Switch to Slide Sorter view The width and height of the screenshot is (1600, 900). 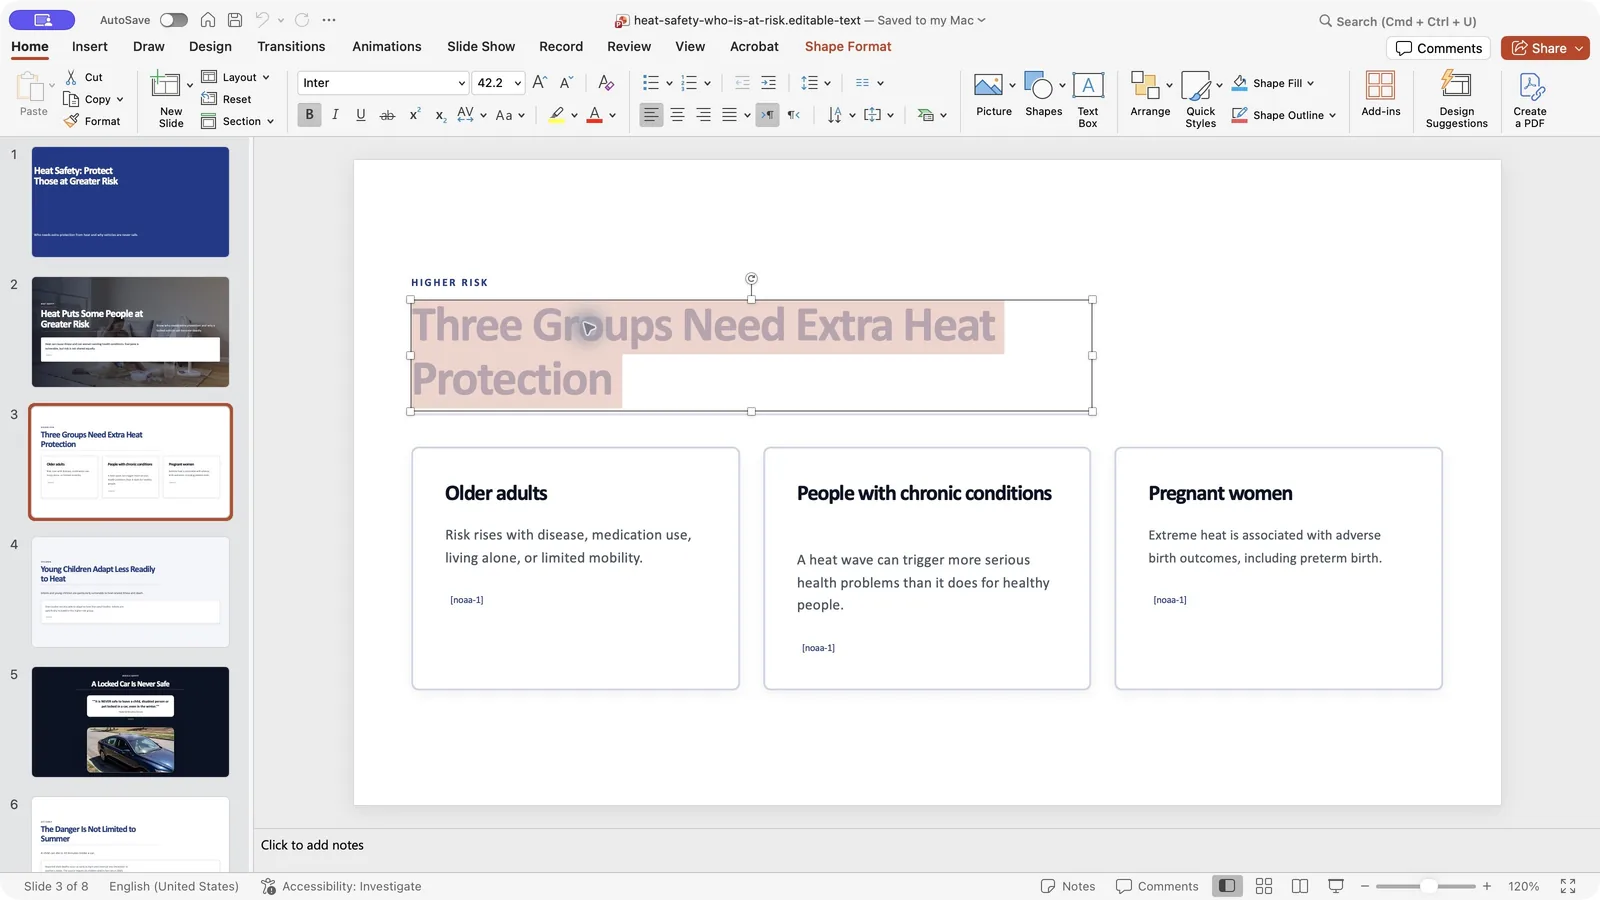click(1264, 886)
